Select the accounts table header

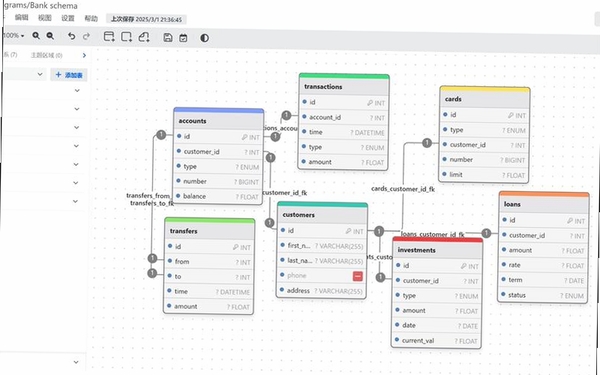(x=218, y=121)
